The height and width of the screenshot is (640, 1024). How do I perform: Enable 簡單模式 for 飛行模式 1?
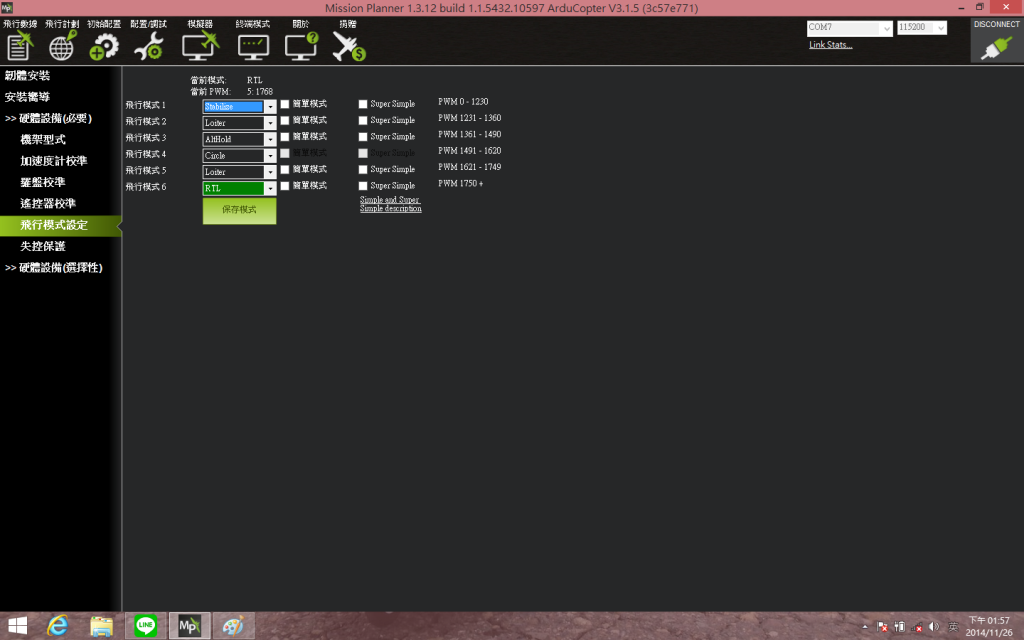pos(285,104)
